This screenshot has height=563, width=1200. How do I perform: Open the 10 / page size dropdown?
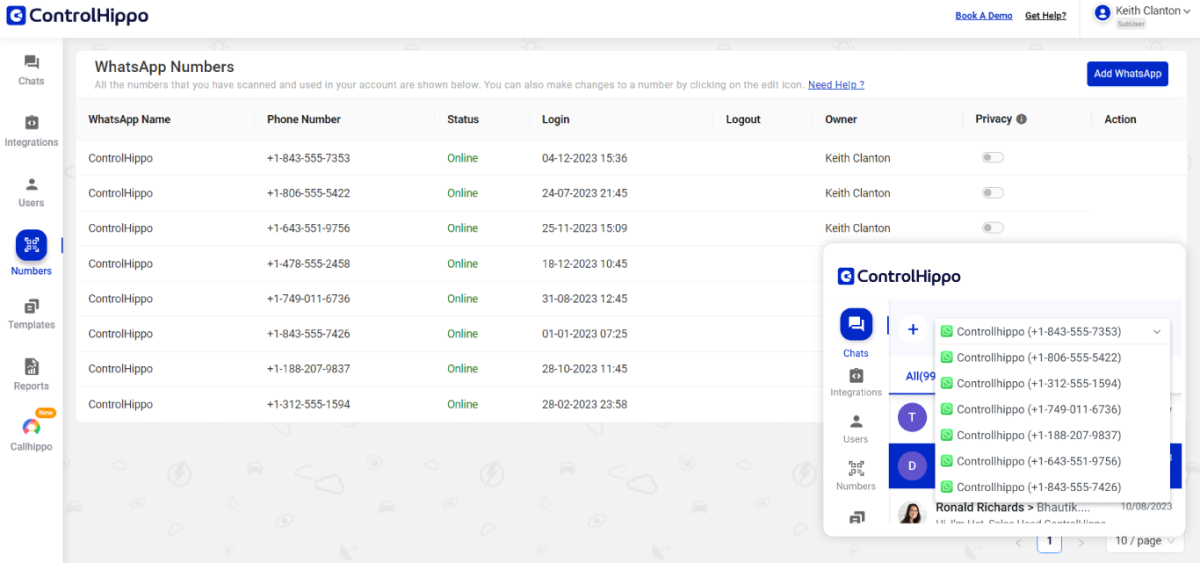click(x=1145, y=541)
